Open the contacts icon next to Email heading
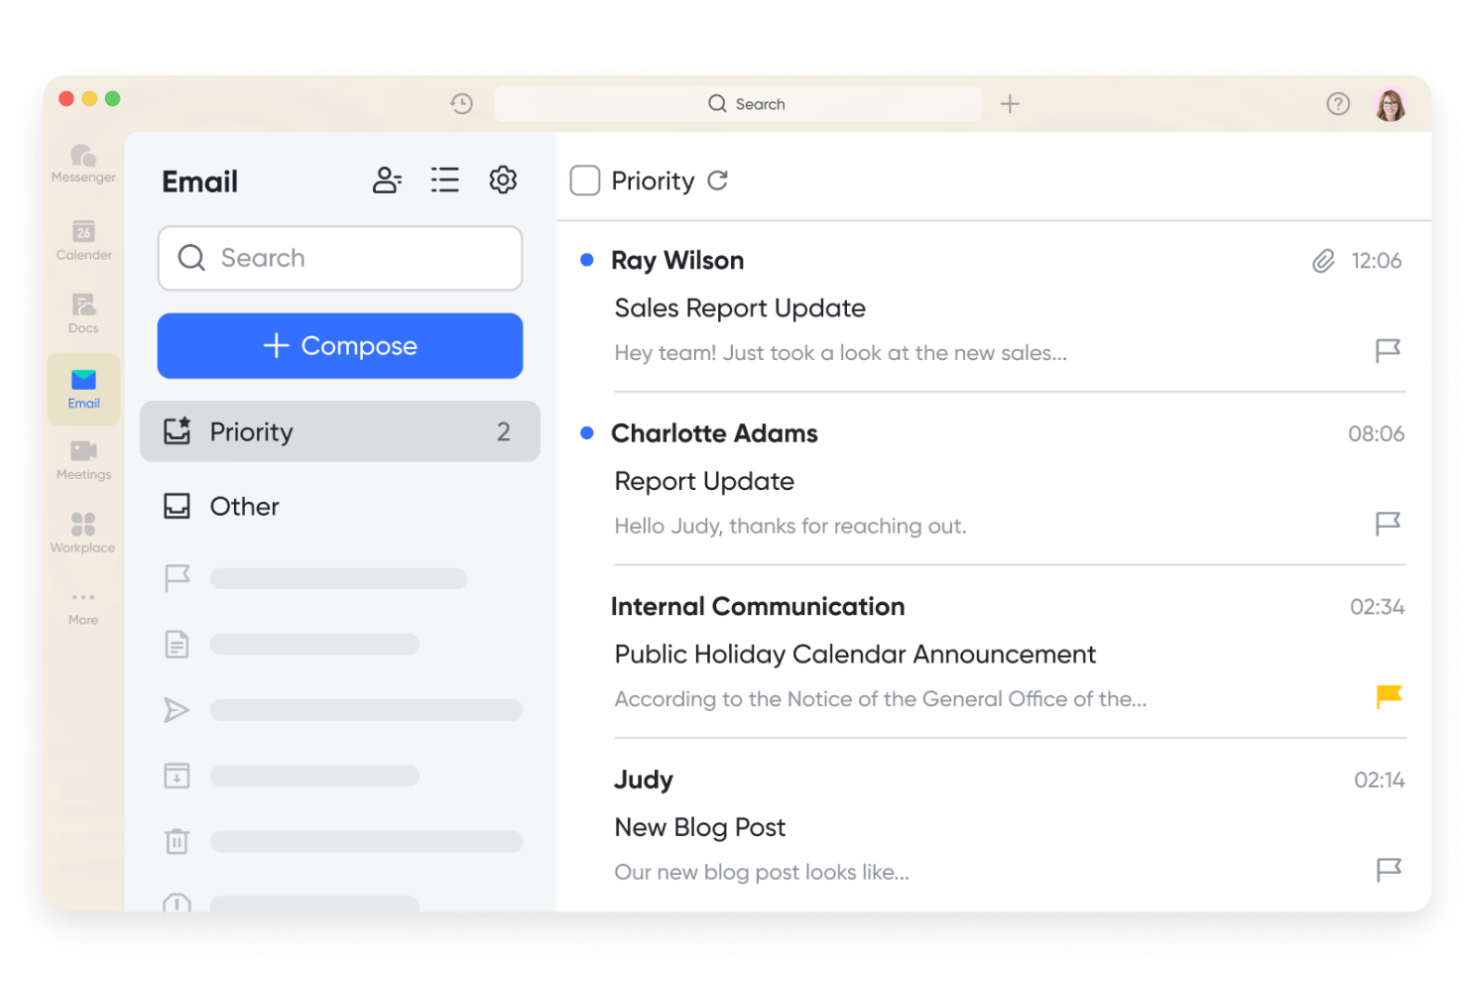The image size is (1480, 987). 387,180
